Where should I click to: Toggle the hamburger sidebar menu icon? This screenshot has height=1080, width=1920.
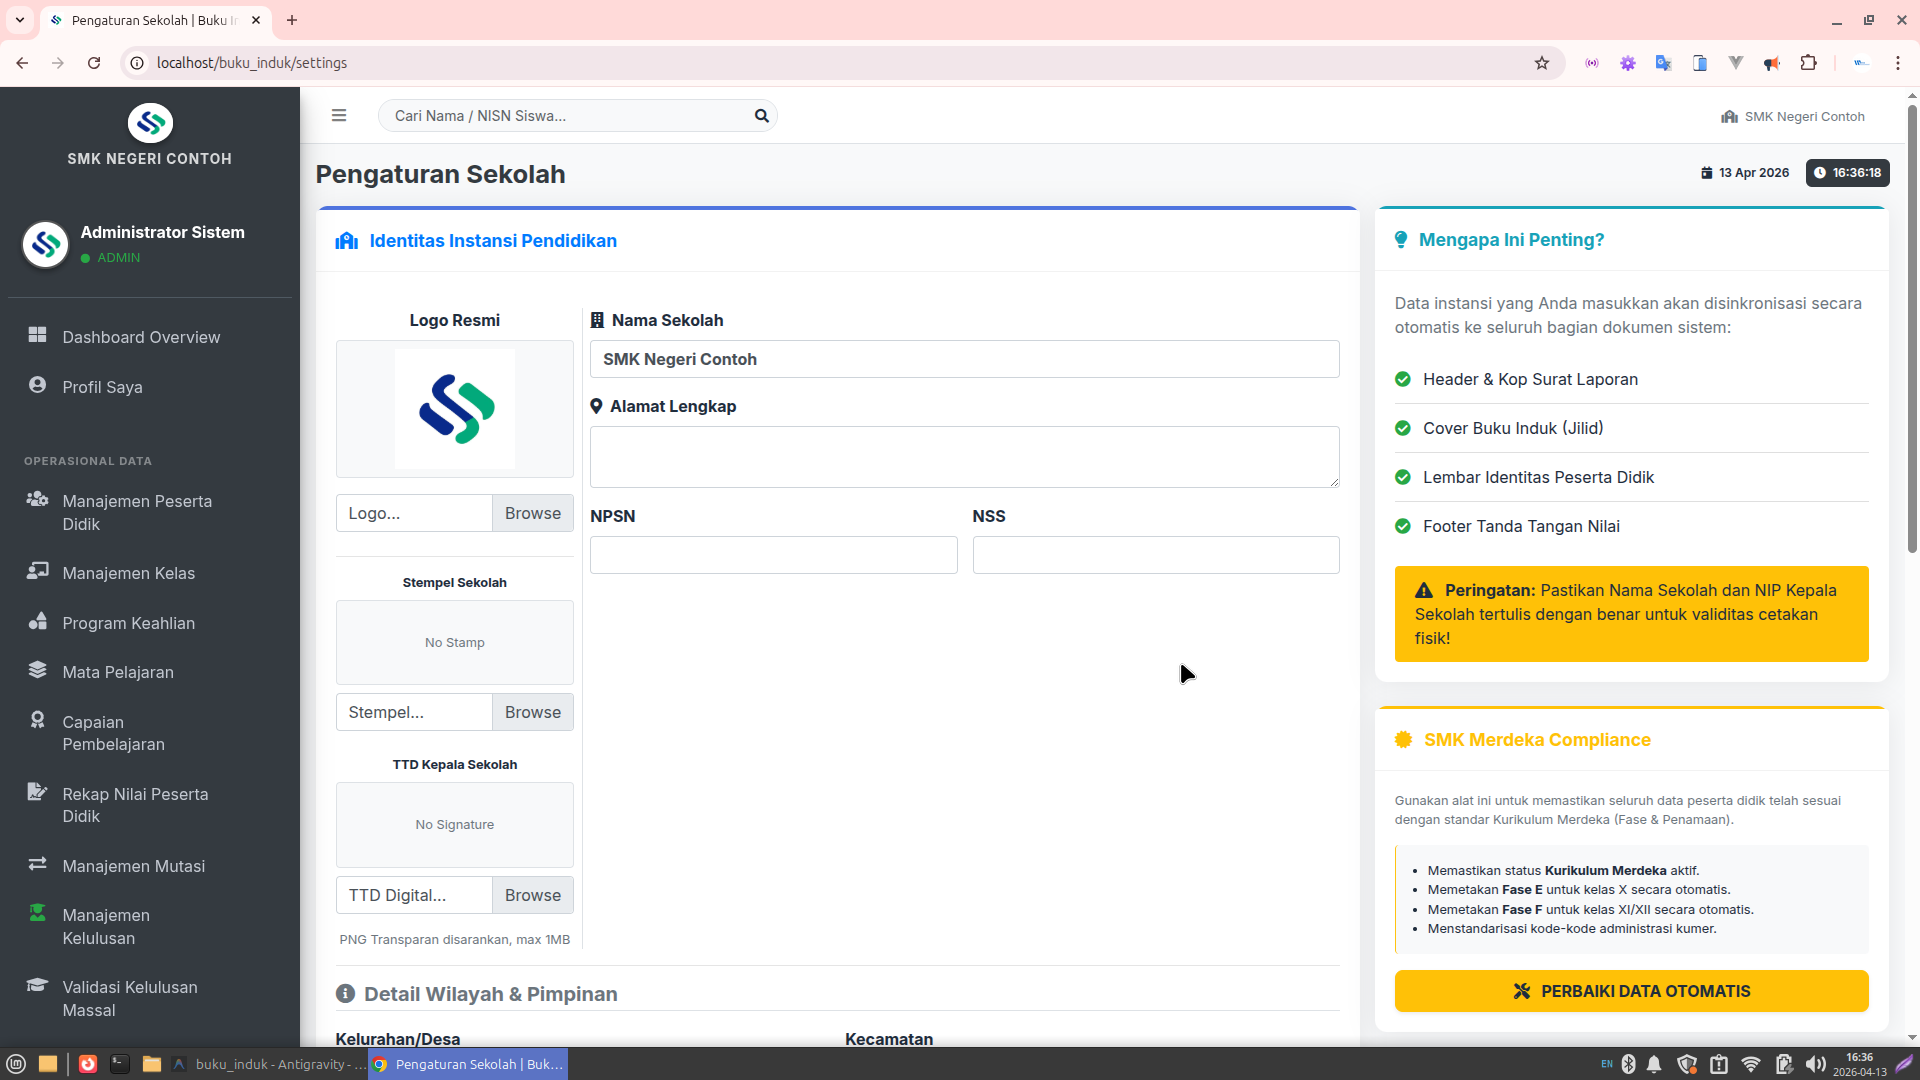point(339,116)
